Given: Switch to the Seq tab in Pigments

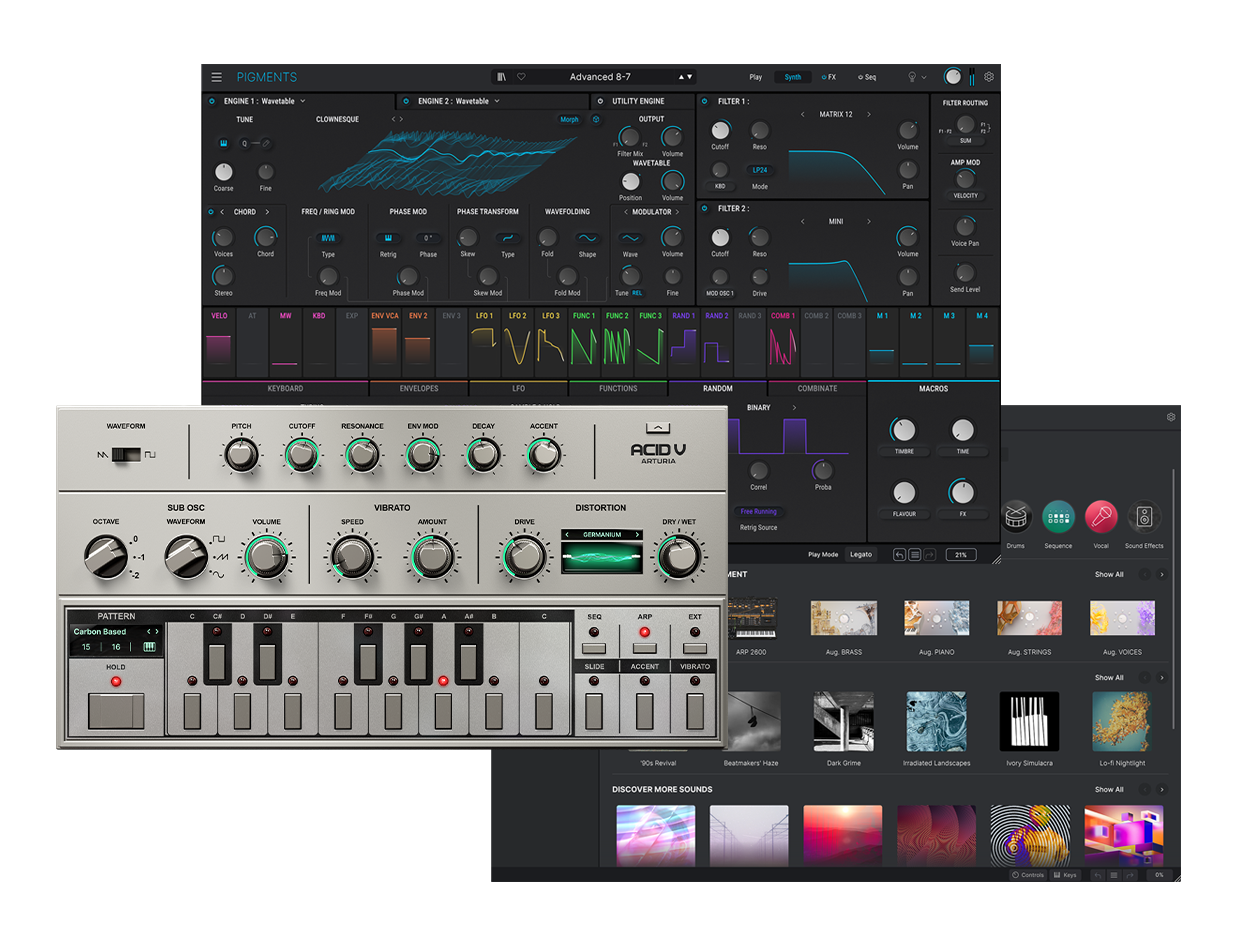Looking at the screenshot, I should pos(867,77).
